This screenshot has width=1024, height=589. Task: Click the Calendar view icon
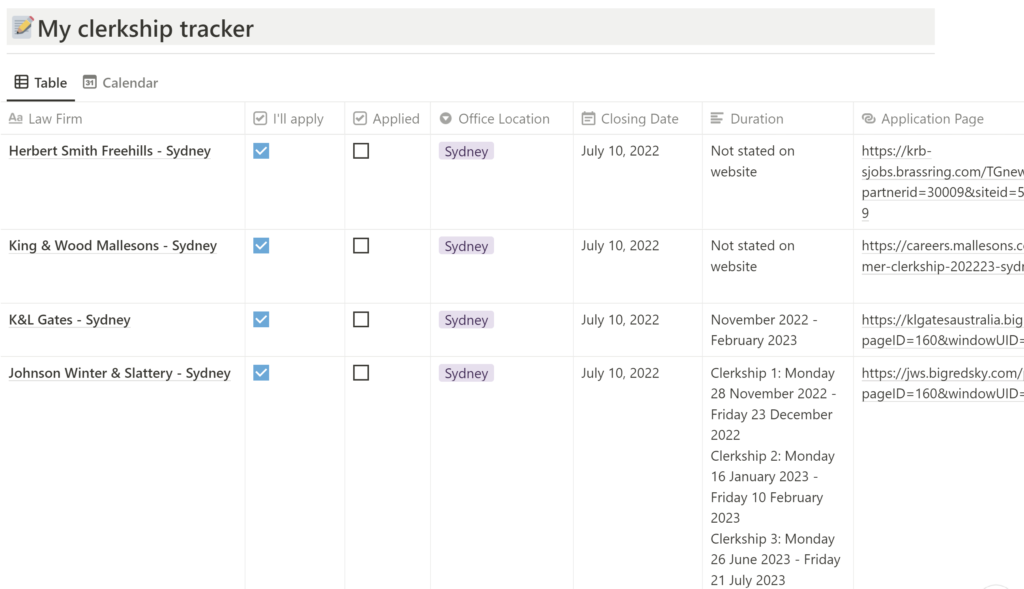click(89, 82)
